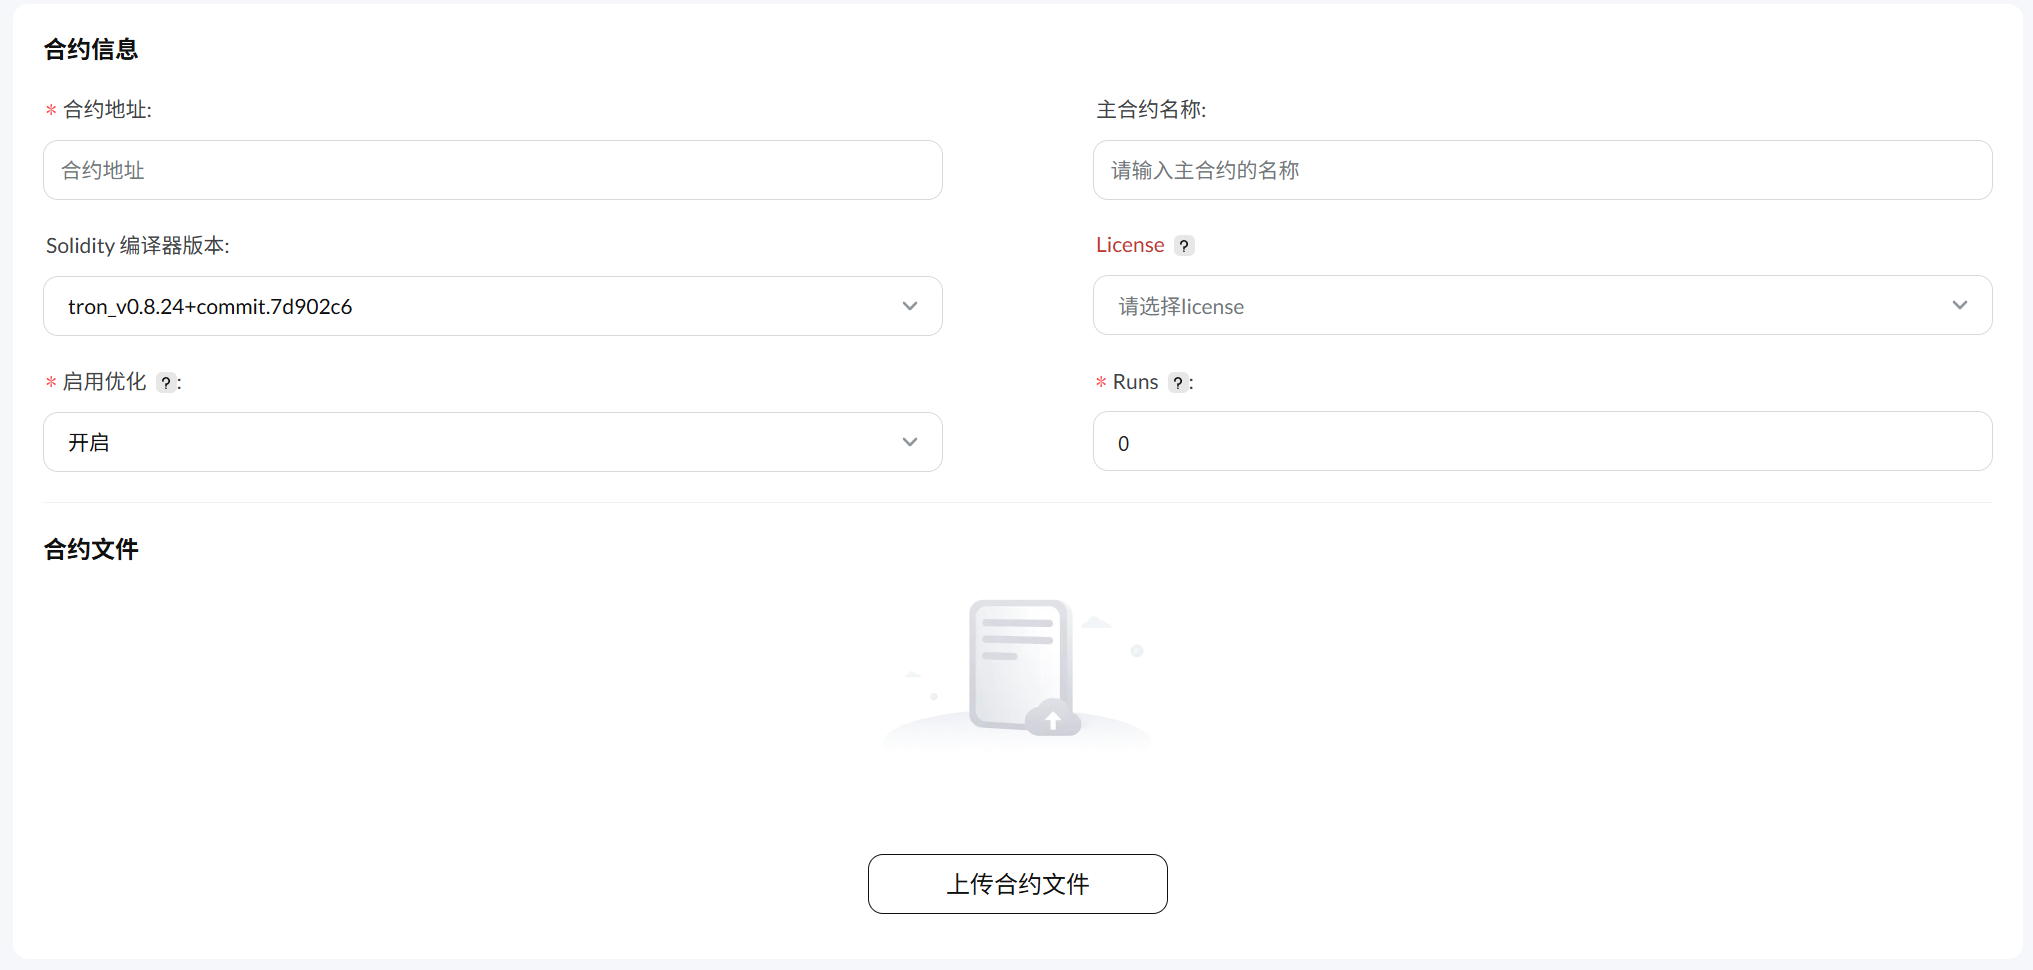The image size is (2033, 970).
Task: Click the 启用优化 label text
Action: click(x=104, y=382)
